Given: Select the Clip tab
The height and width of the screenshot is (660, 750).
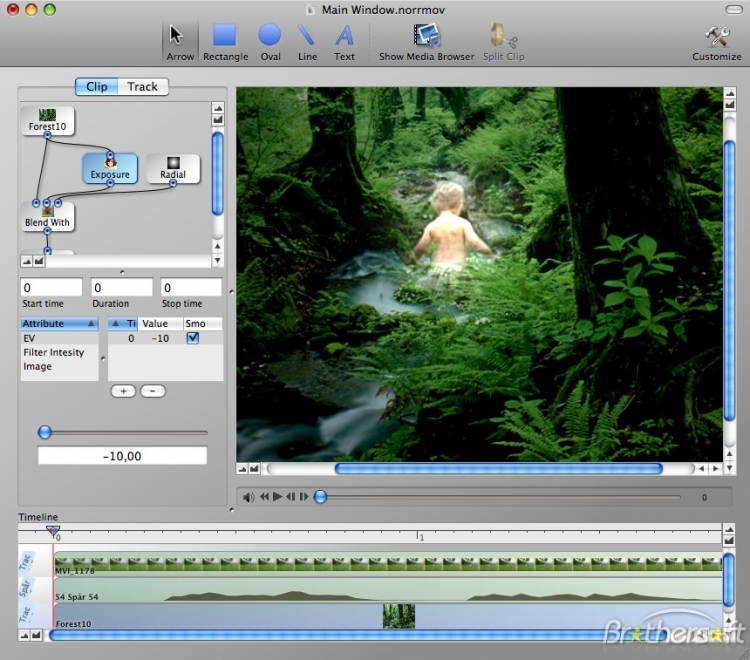Looking at the screenshot, I should pos(96,87).
